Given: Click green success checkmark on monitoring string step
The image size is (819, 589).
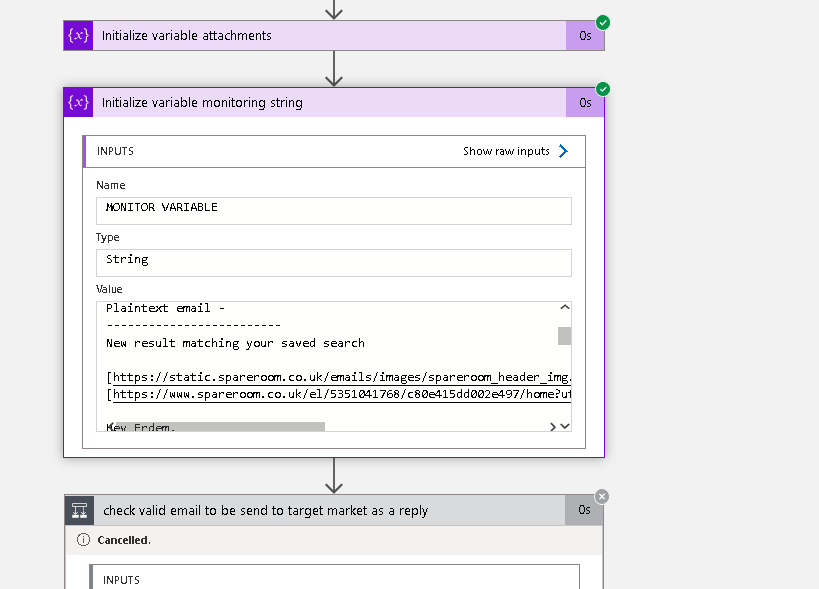Looking at the screenshot, I should click(603, 89).
